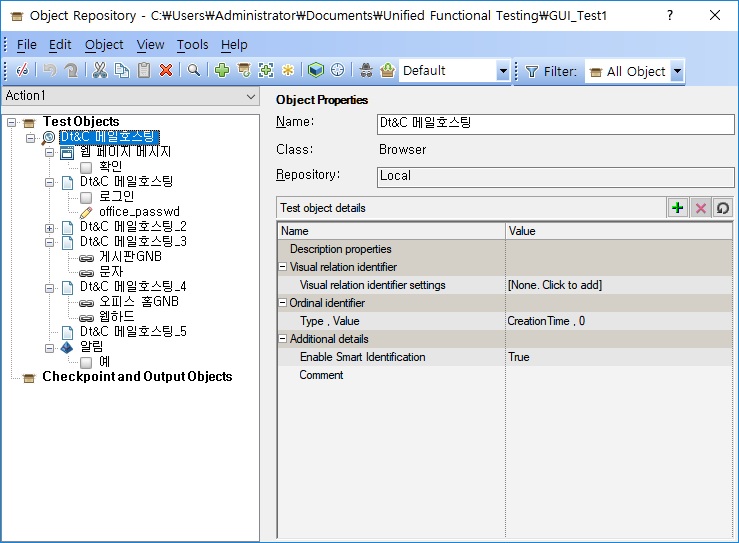Collapse Visual relation identifier section
Viewport: 739px width, 543px height.
pos(283,267)
